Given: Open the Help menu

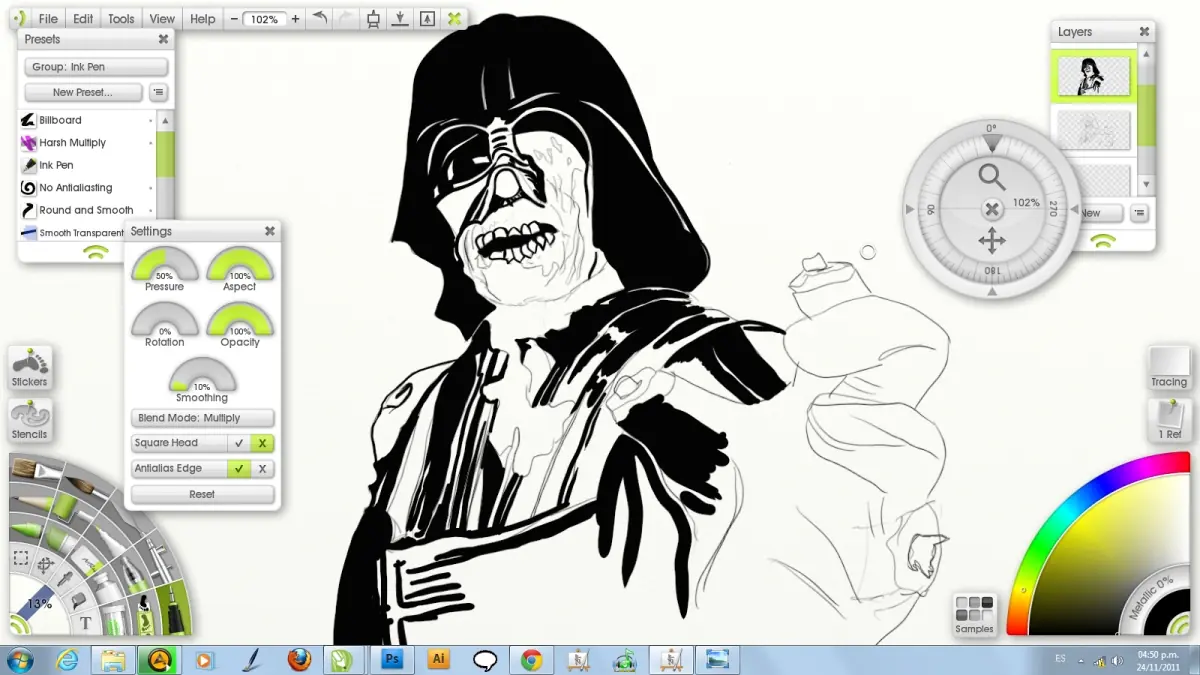Looking at the screenshot, I should (202, 19).
